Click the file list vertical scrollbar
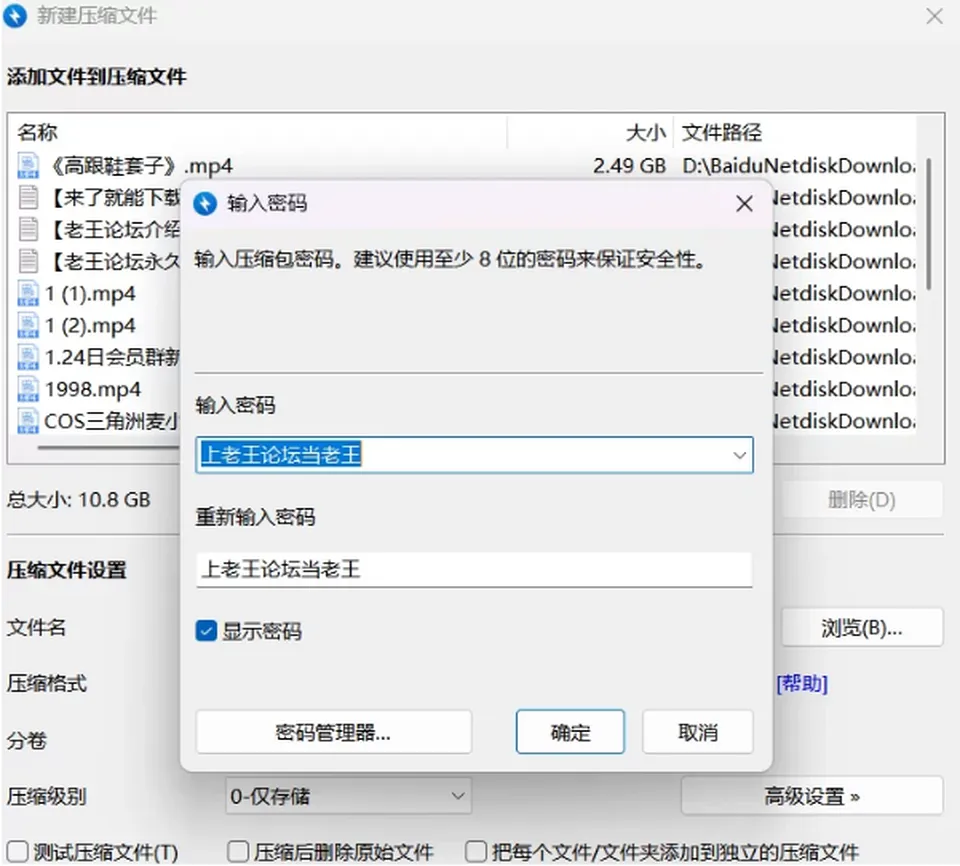The width and height of the screenshot is (960, 866). click(x=929, y=224)
